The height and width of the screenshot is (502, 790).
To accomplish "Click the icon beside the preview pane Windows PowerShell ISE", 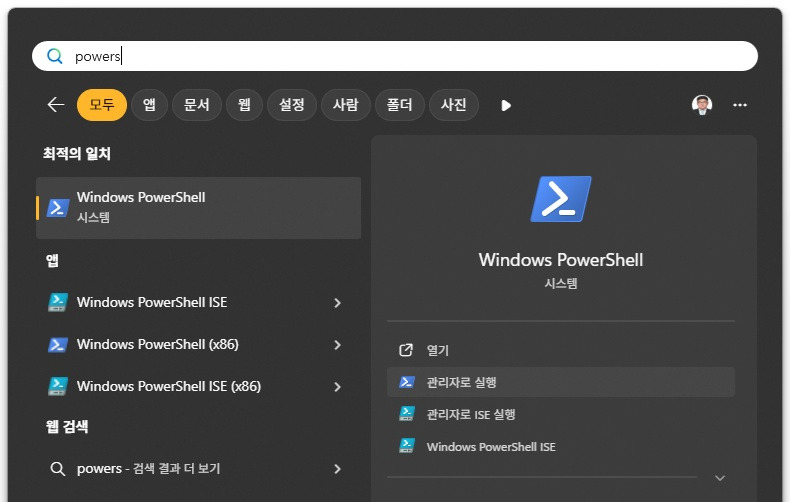I will pyautogui.click(x=407, y=446).
